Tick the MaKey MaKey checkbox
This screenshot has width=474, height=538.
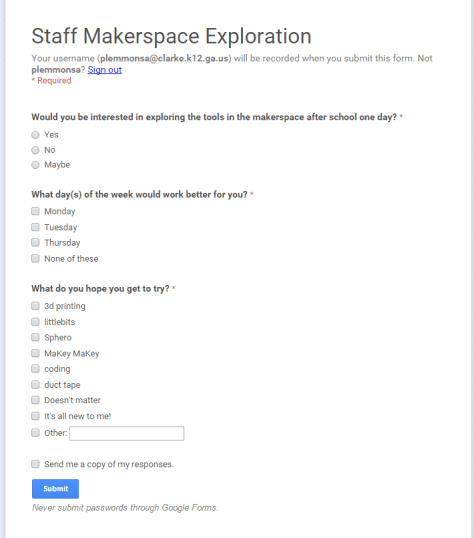click(x=35, y=353)
